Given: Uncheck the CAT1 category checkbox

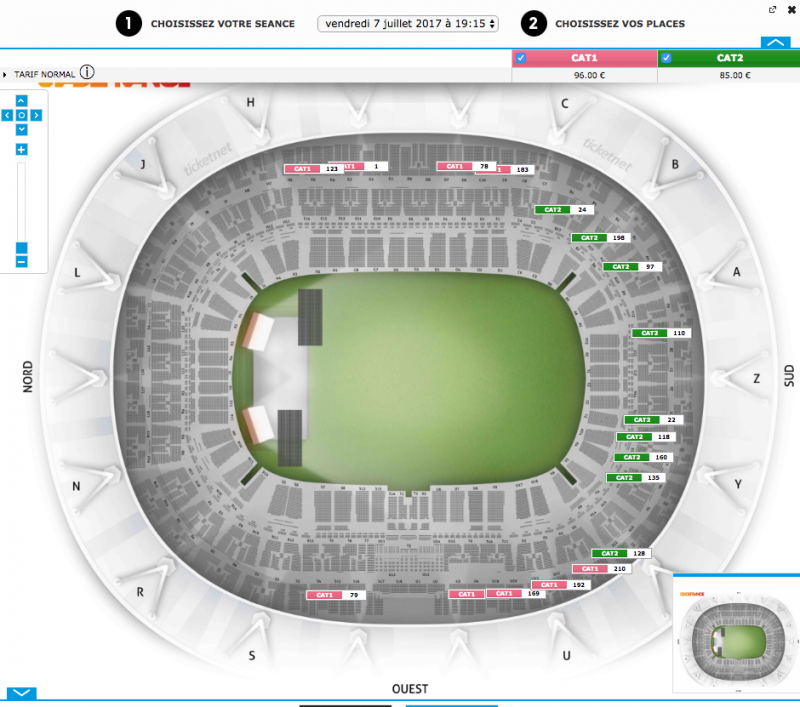Looking at the screenshot, I should coord(520,58).
